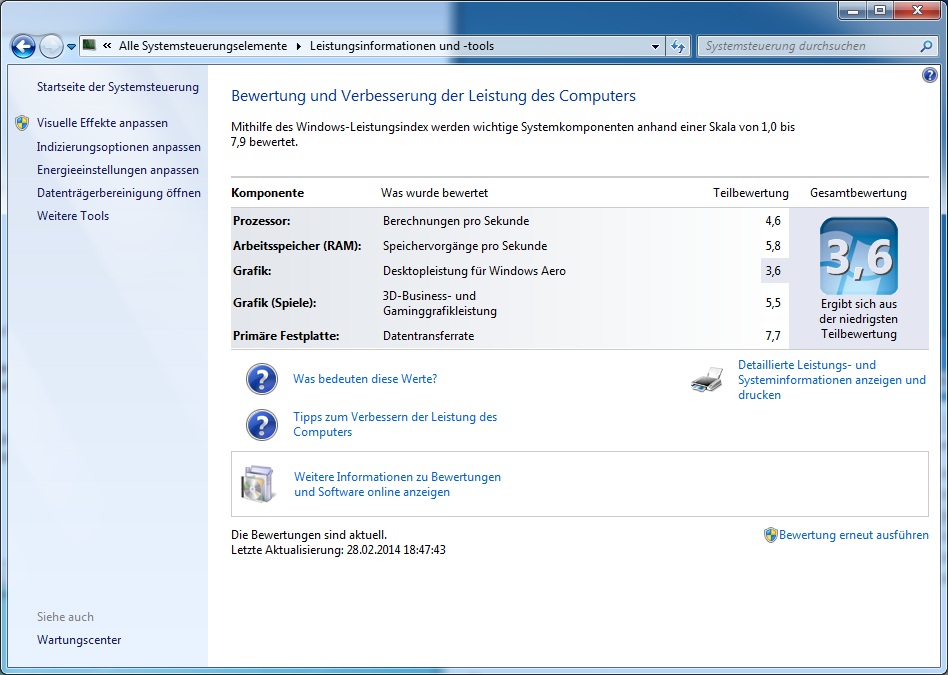Click the Komponente column header
Viewport: 948px width, 675px height.
(268, 193)
